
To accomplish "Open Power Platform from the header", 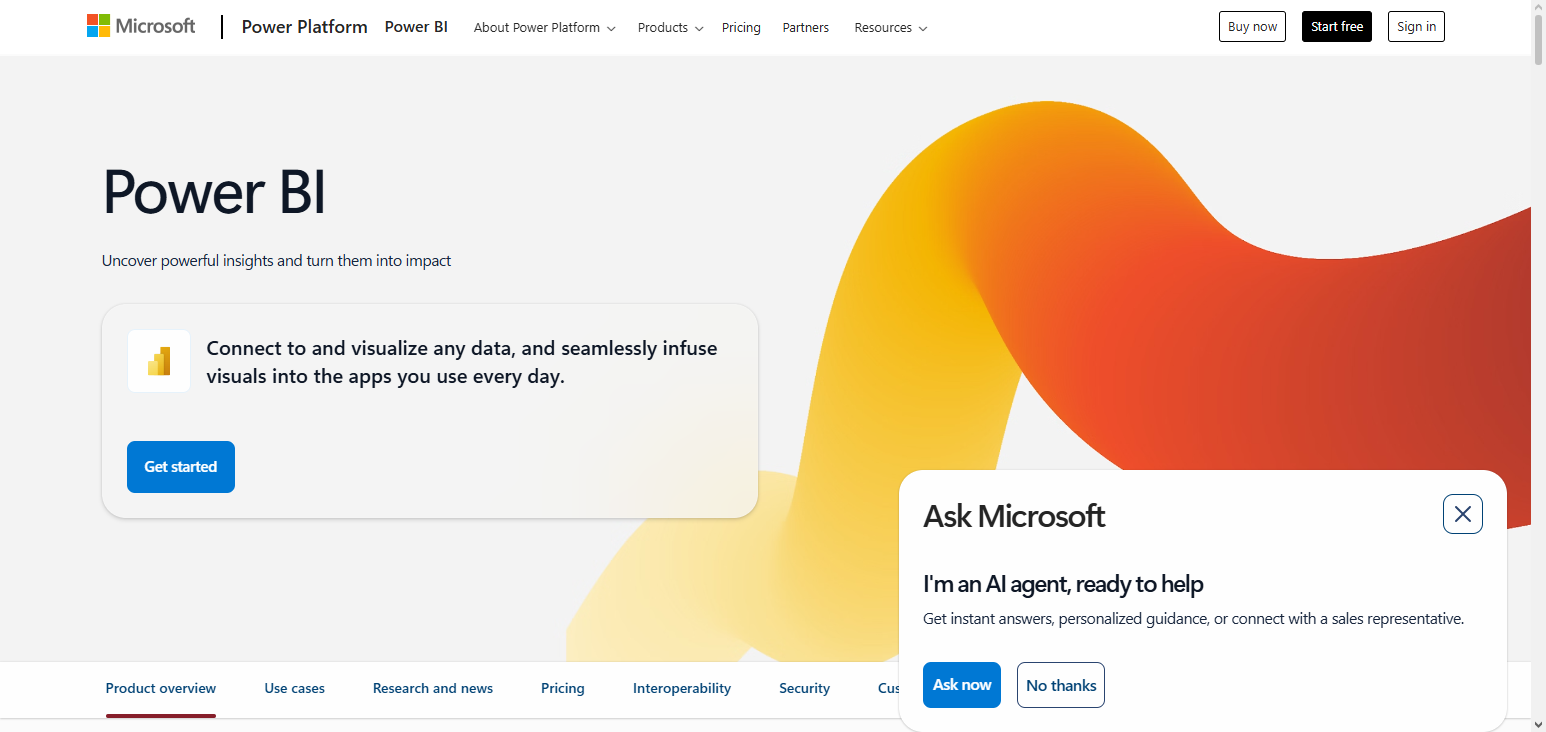I will (304, 26).
